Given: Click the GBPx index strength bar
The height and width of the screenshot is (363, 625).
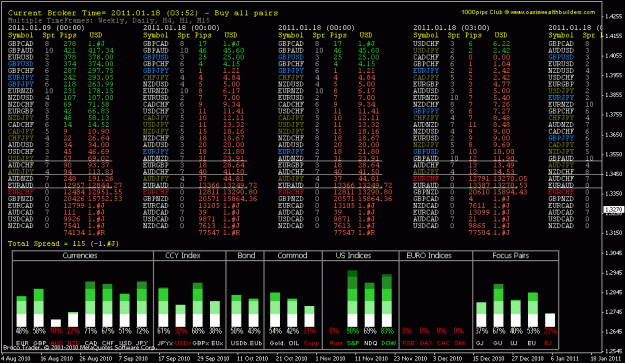Looking at the screenshot, I should (x=198, y=305).
